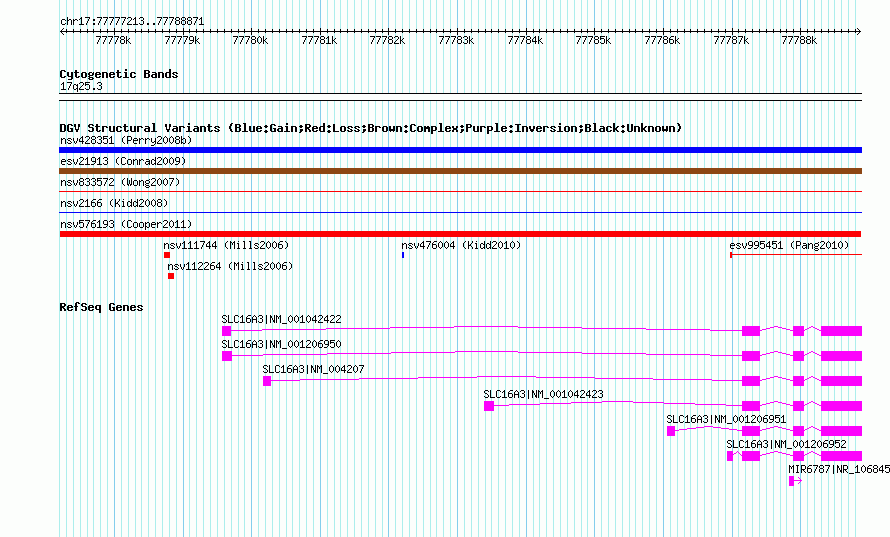
Task: Click the DGV Structural Variants track title
Action: [370, 128]
